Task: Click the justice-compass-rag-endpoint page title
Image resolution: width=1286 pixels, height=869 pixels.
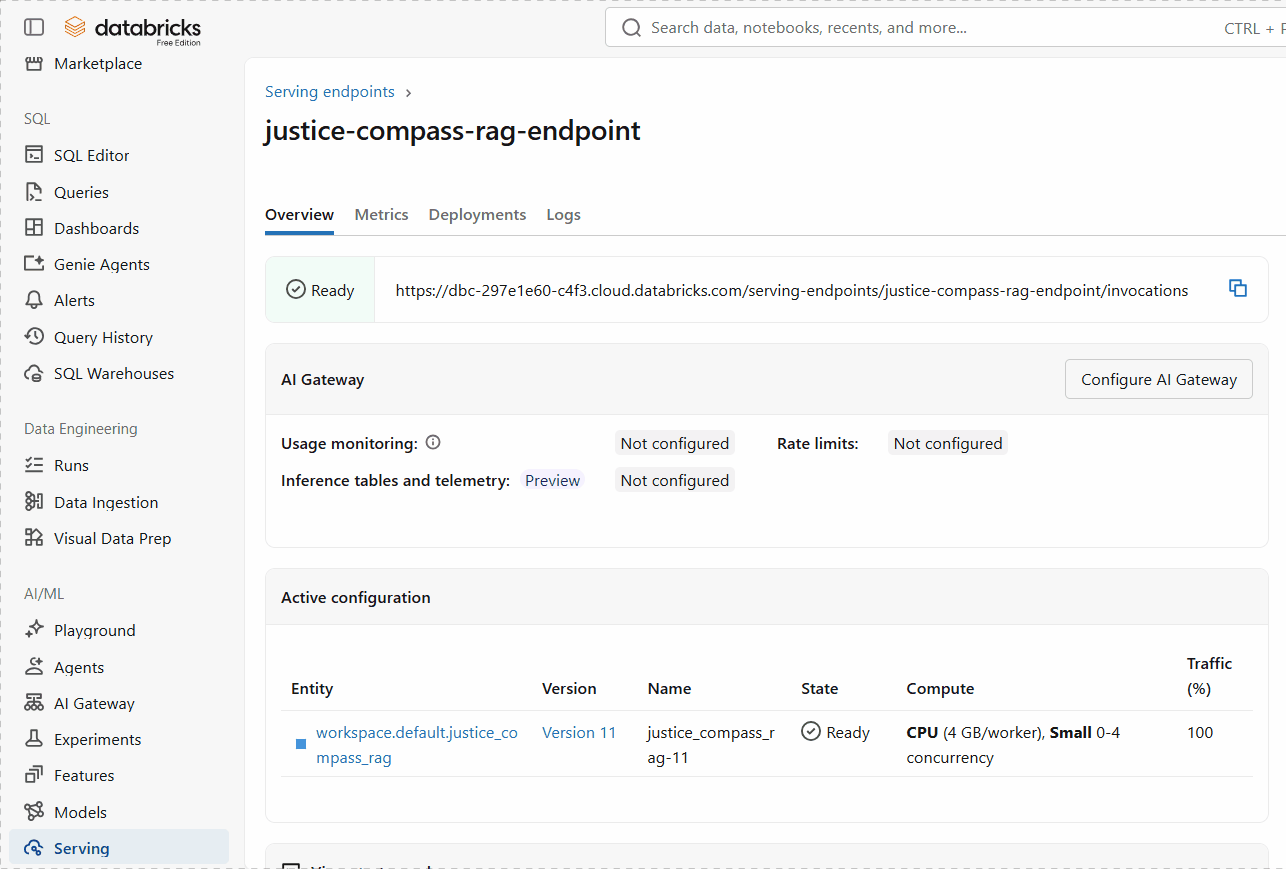Action: click(x=452, y=131)
